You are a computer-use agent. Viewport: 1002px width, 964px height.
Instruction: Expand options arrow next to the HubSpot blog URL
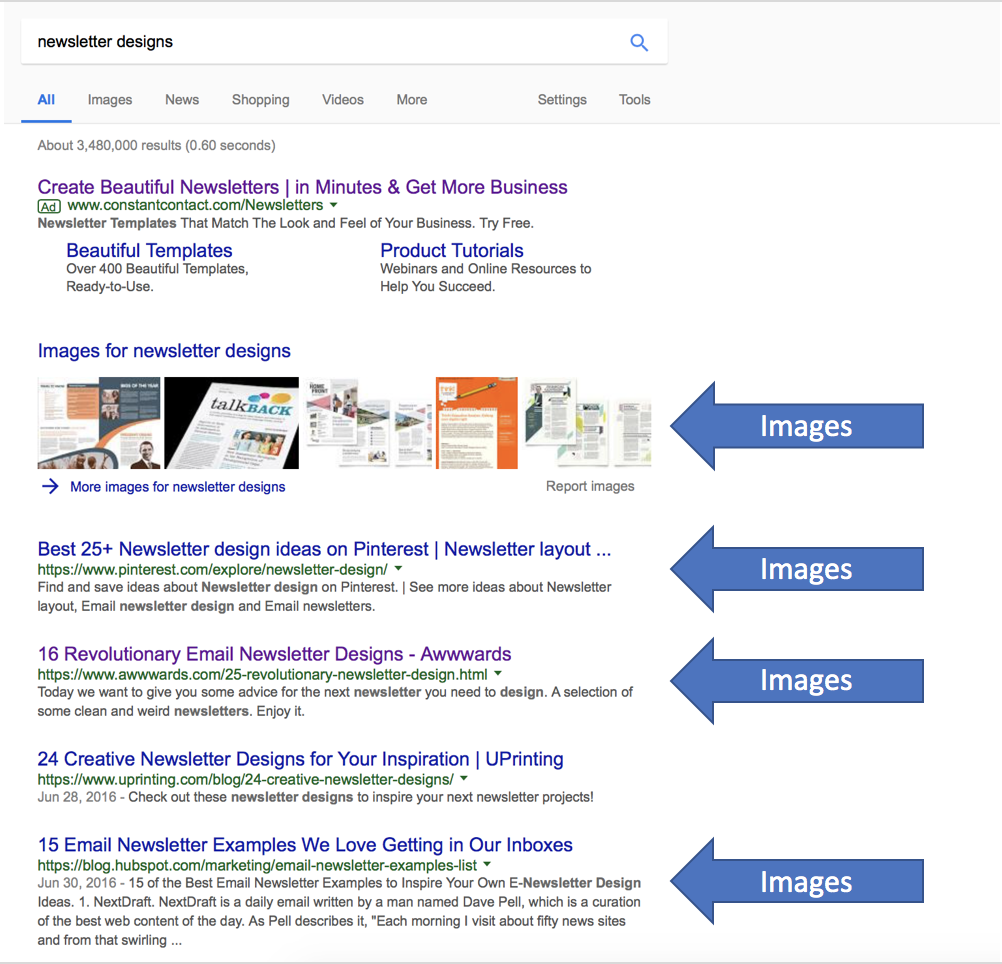pyautogui.click(x=487, y=865)
